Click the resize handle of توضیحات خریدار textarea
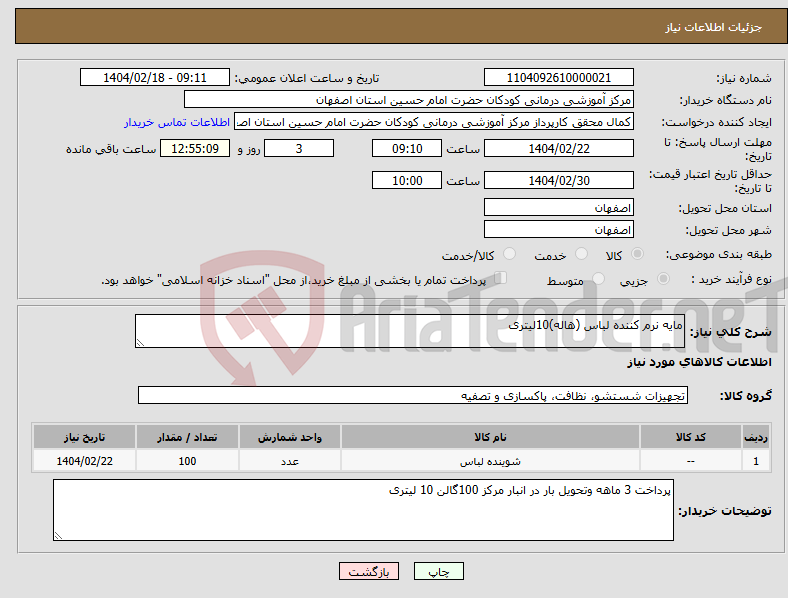The height and width of the screenshot is (598, 788). [58, 536]
